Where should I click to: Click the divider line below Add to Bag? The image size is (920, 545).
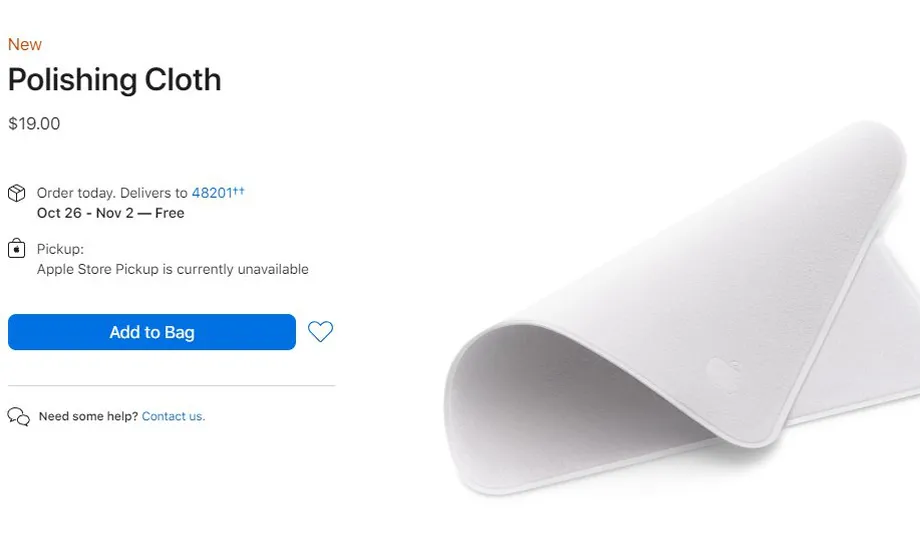click(171, 385)
